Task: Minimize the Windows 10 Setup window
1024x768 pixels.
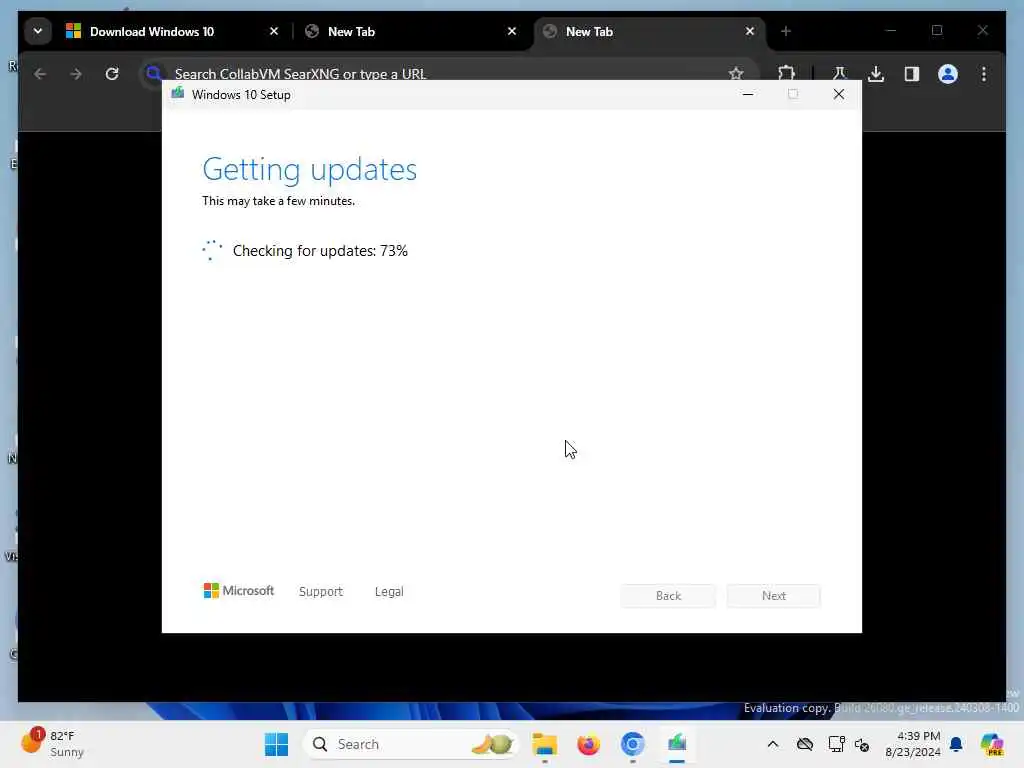Action: point(748,95)
